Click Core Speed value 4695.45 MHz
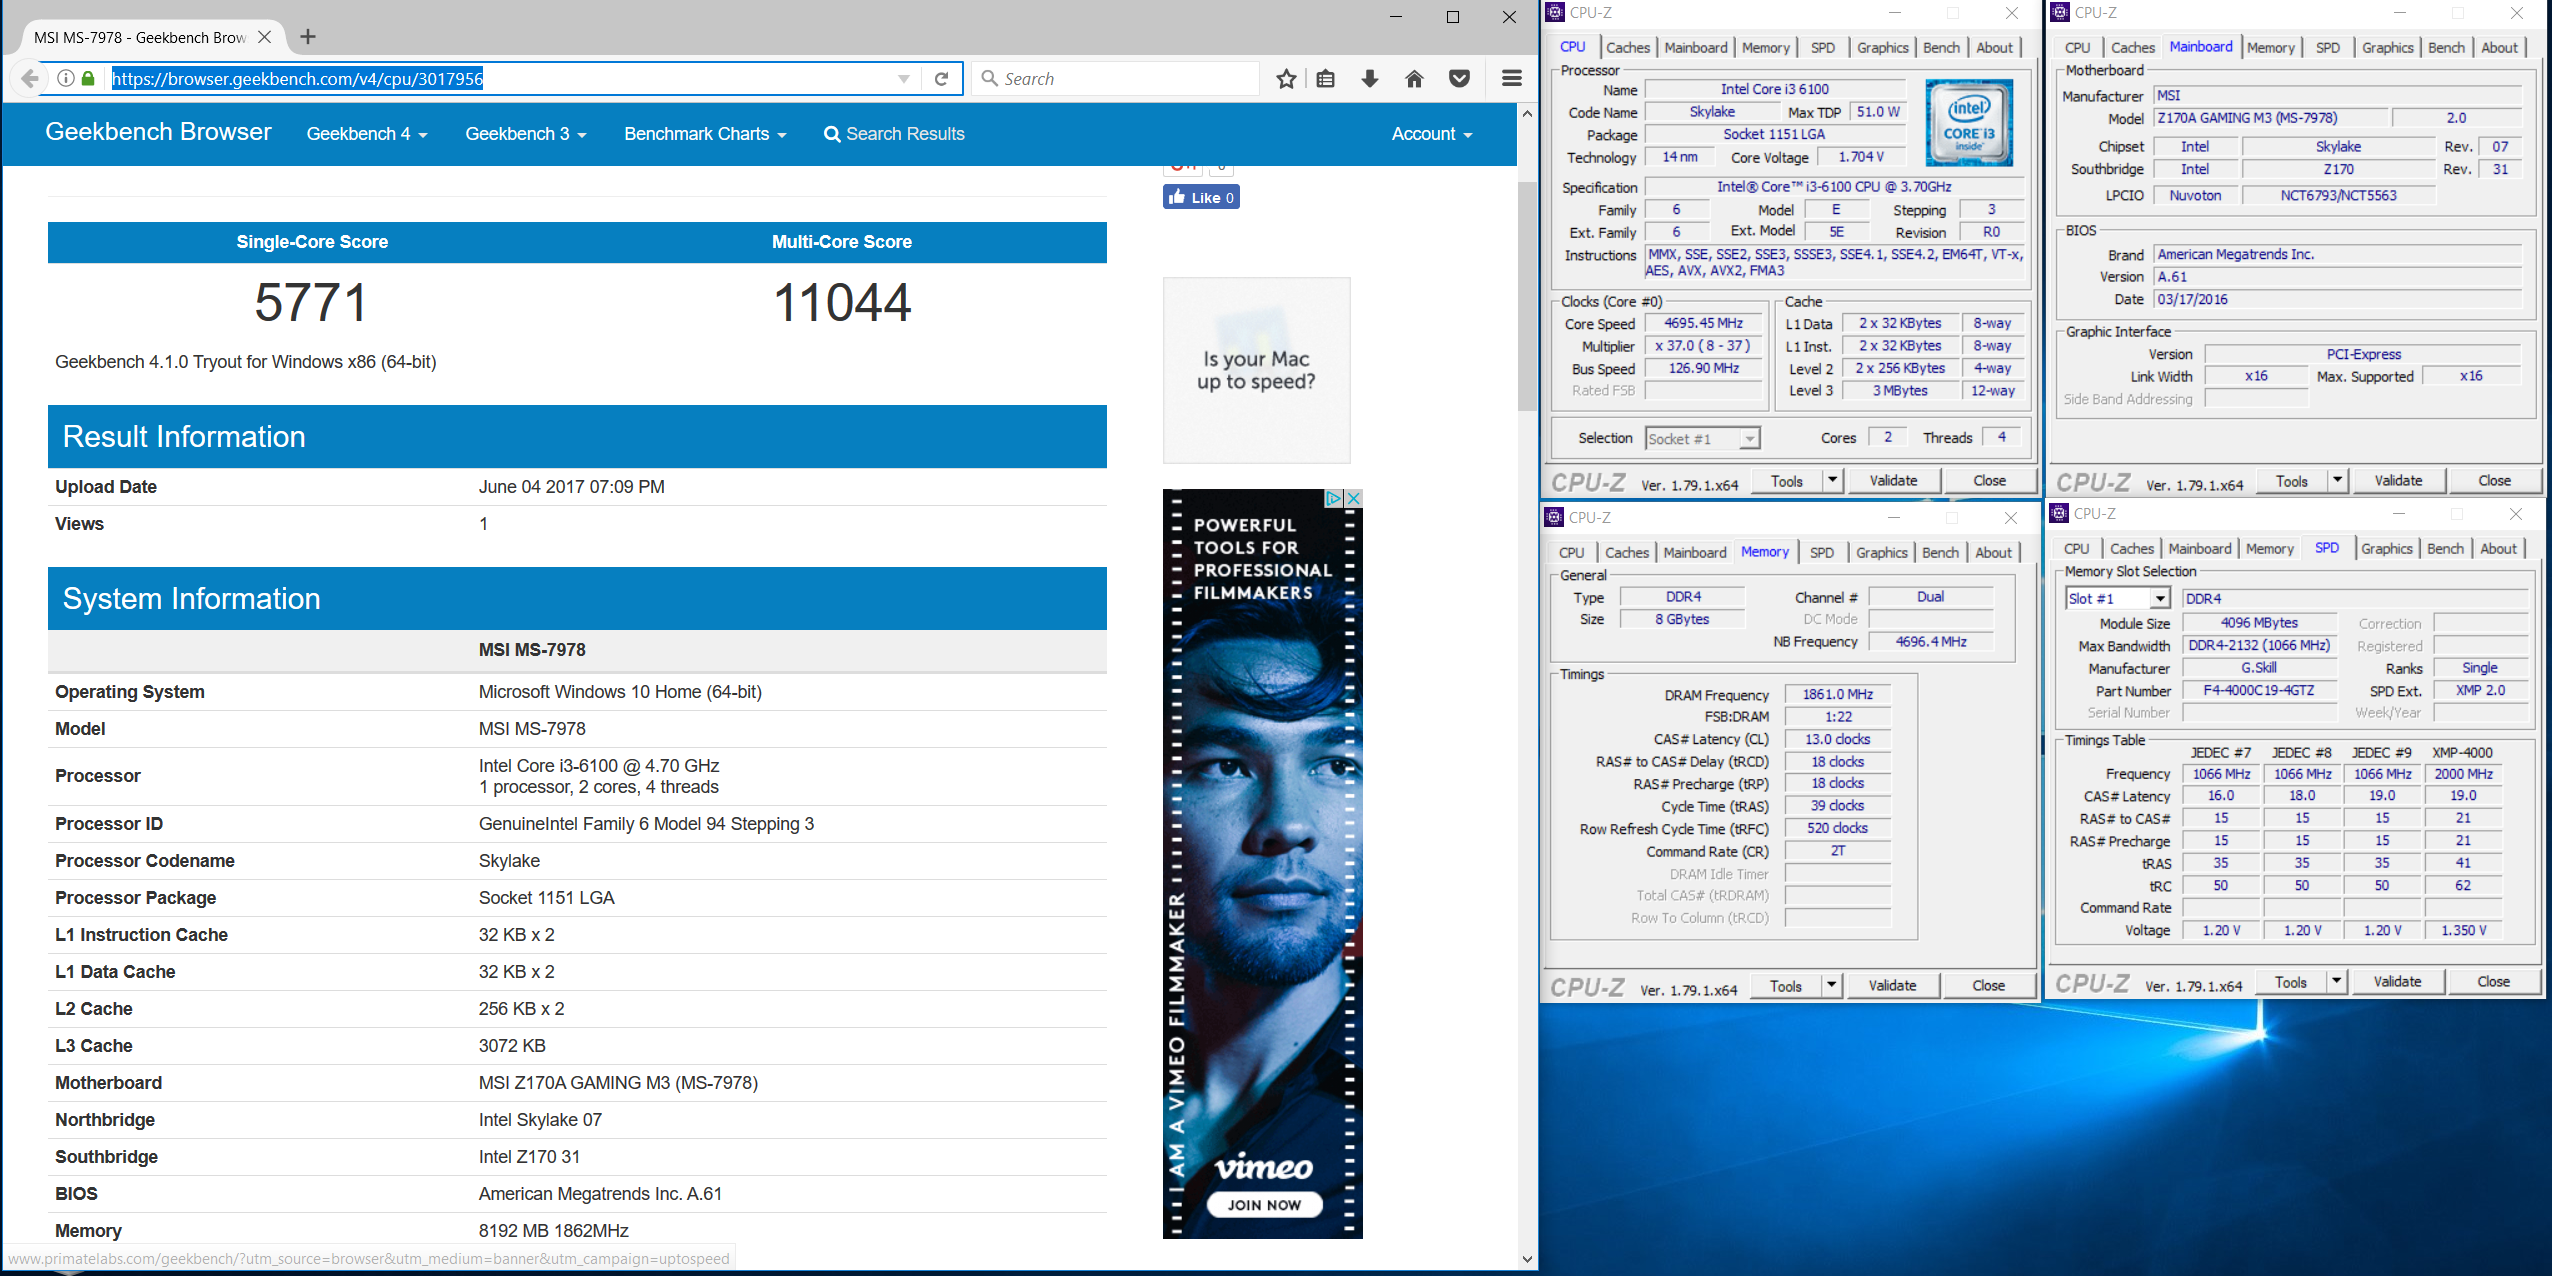The height and width of the screenshot is (1276, 2552). click(1703, 323)
